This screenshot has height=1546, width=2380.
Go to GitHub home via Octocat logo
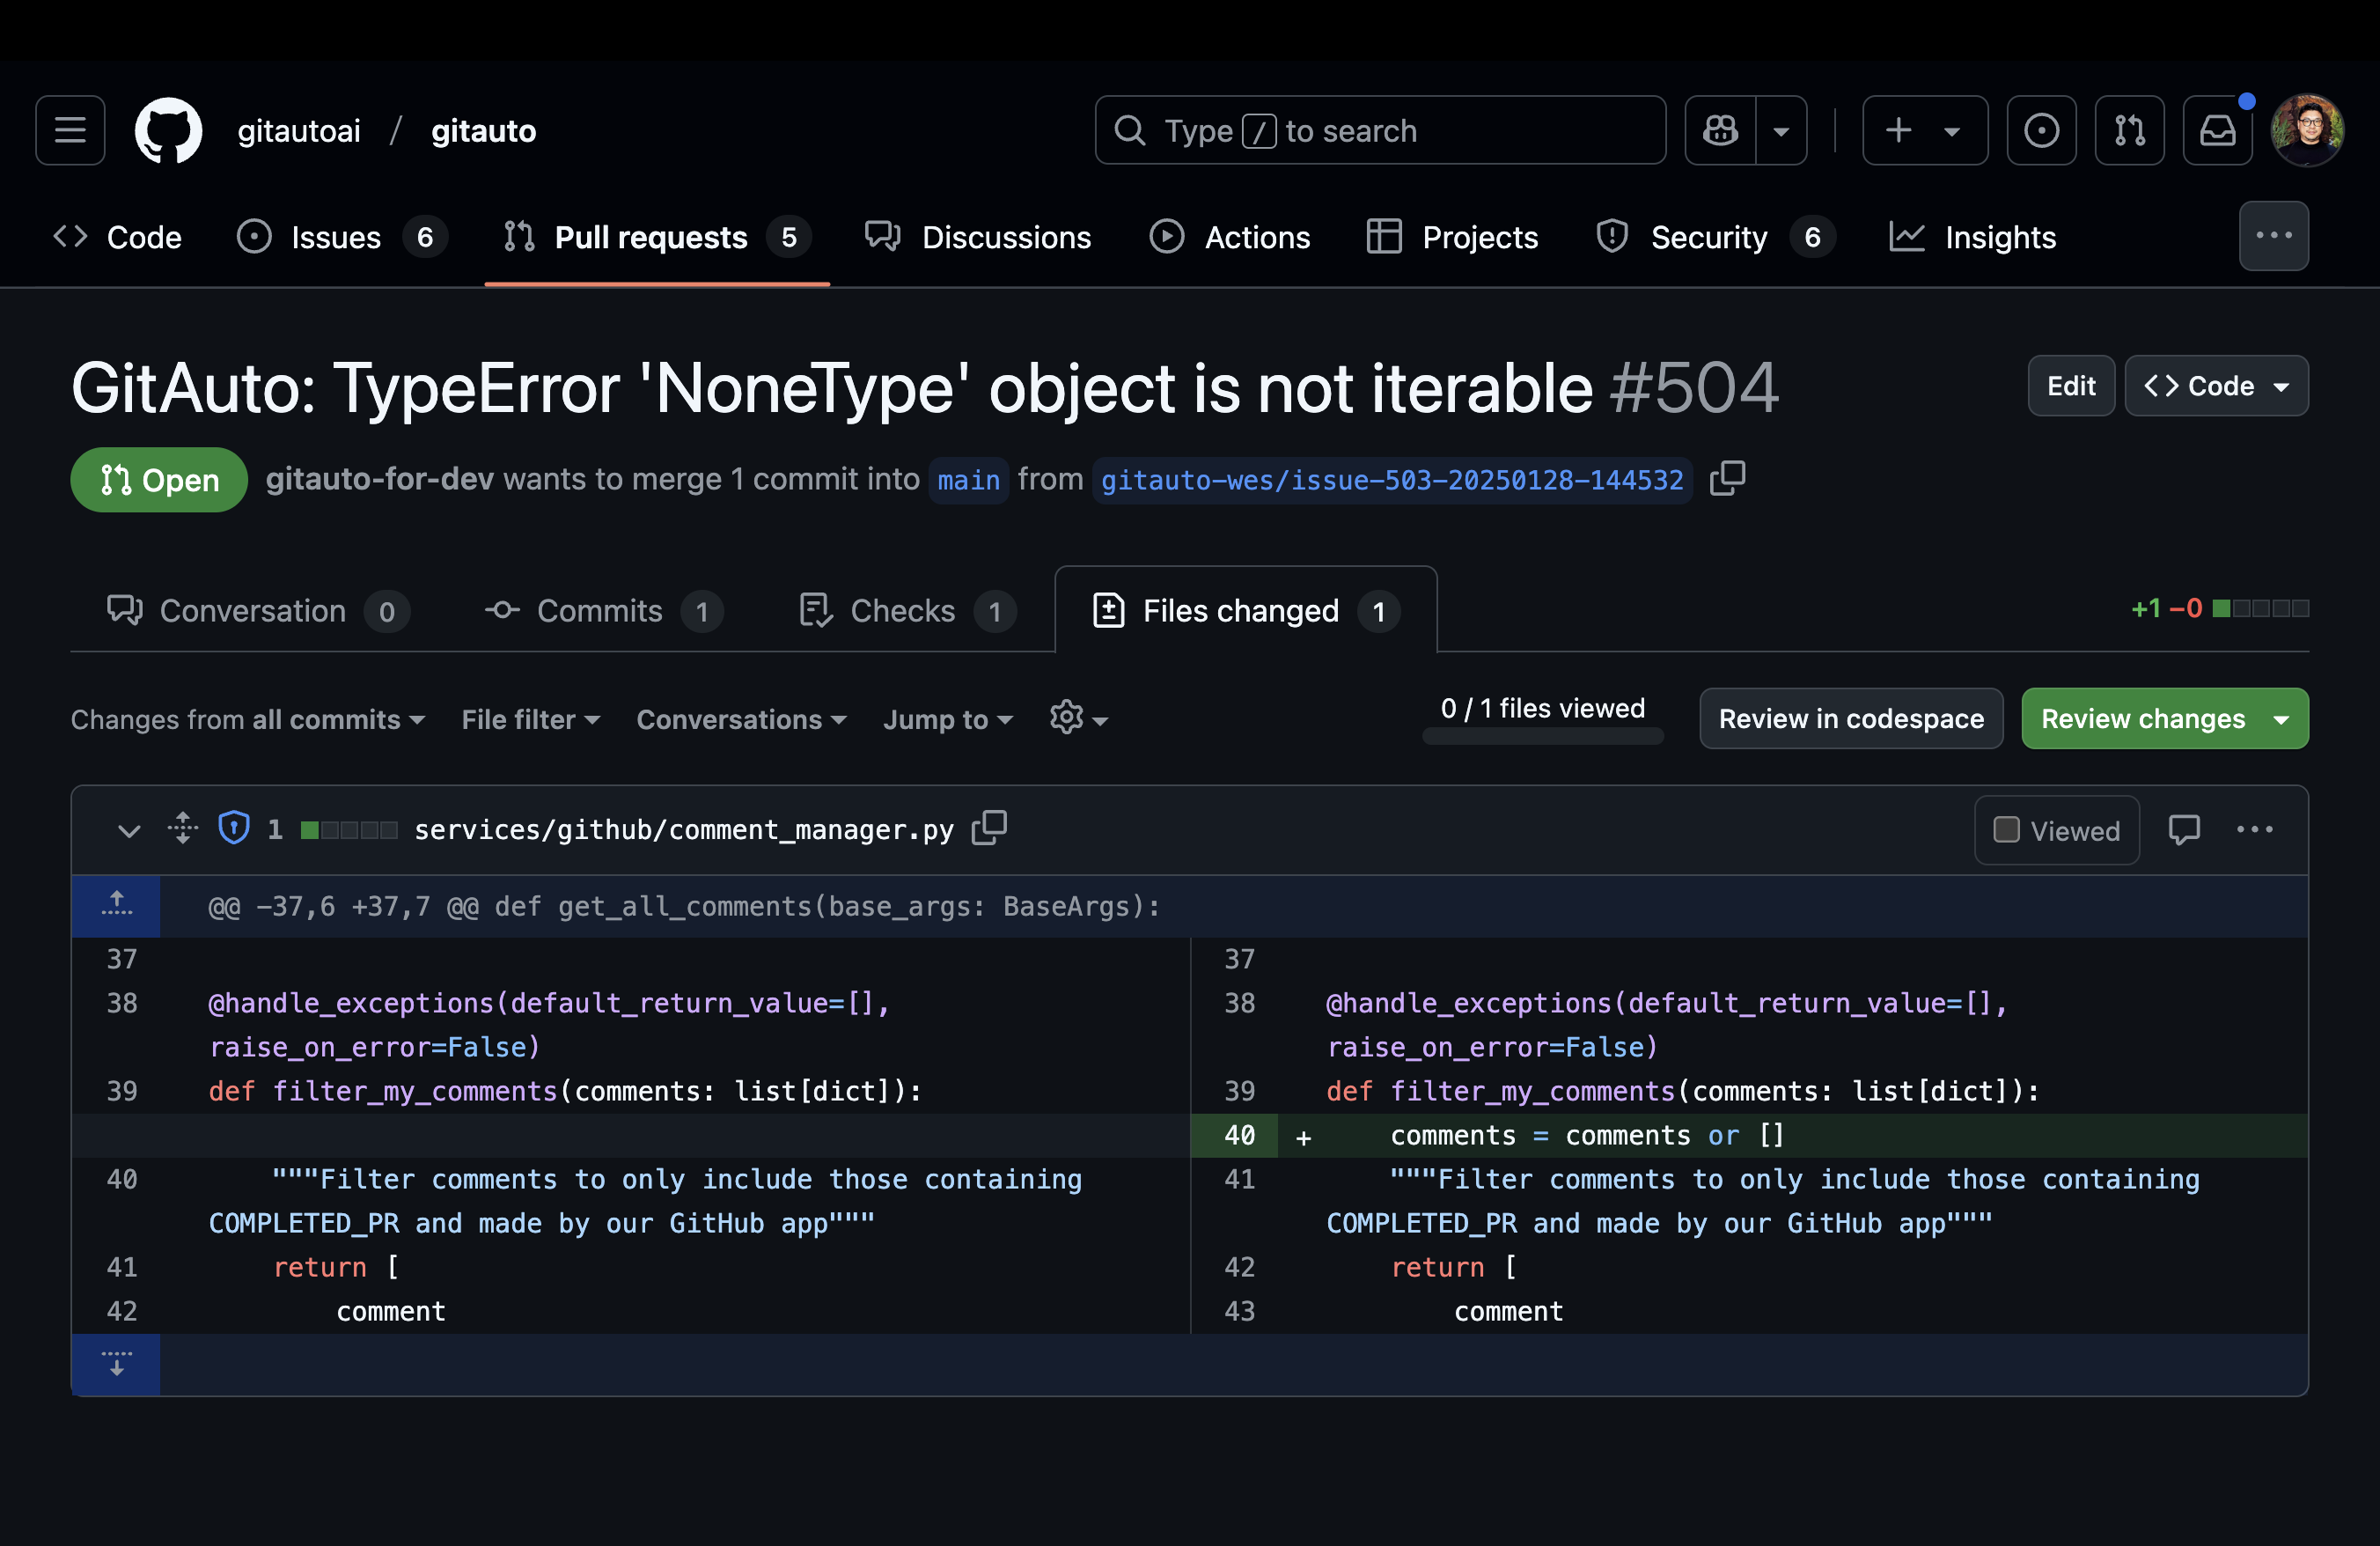tap(168, 130)
